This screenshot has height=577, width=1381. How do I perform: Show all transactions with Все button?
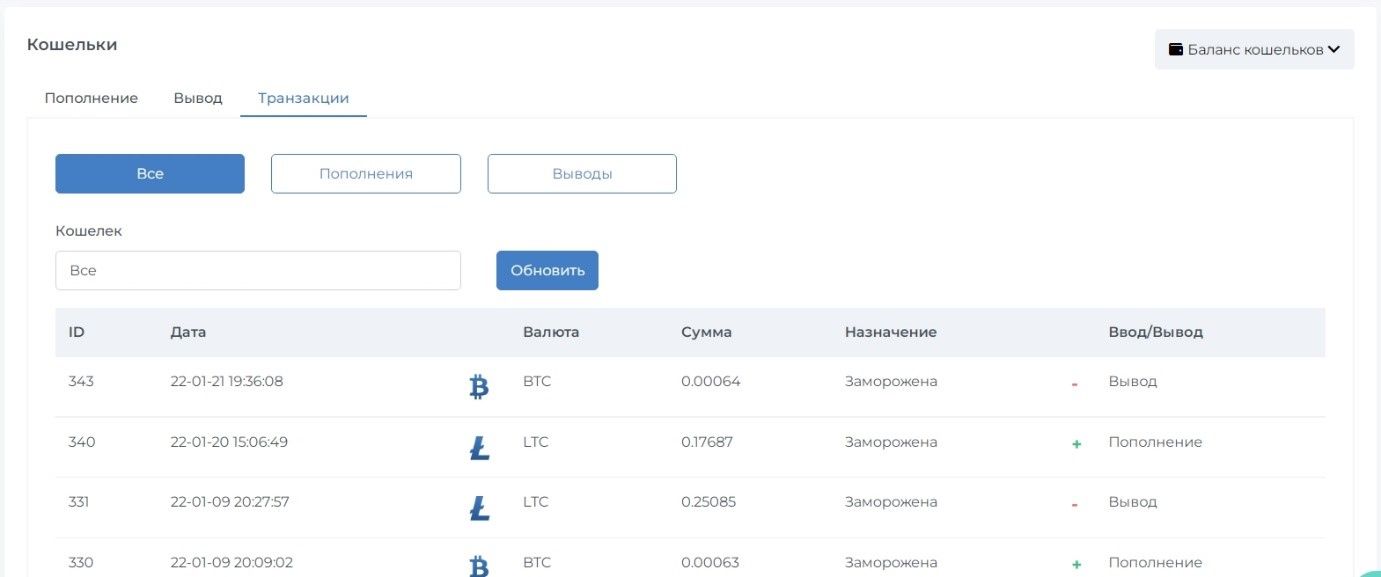[x=150, y=173]
